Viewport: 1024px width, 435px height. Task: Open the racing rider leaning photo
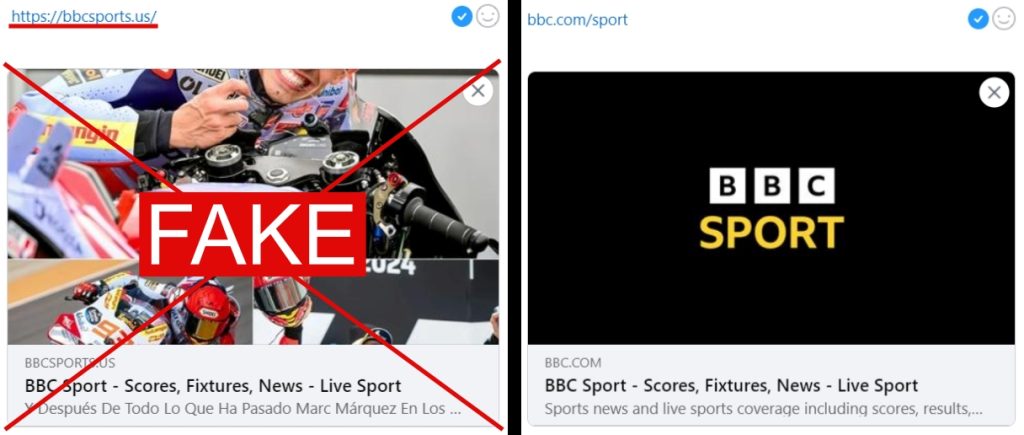[129, 302]
